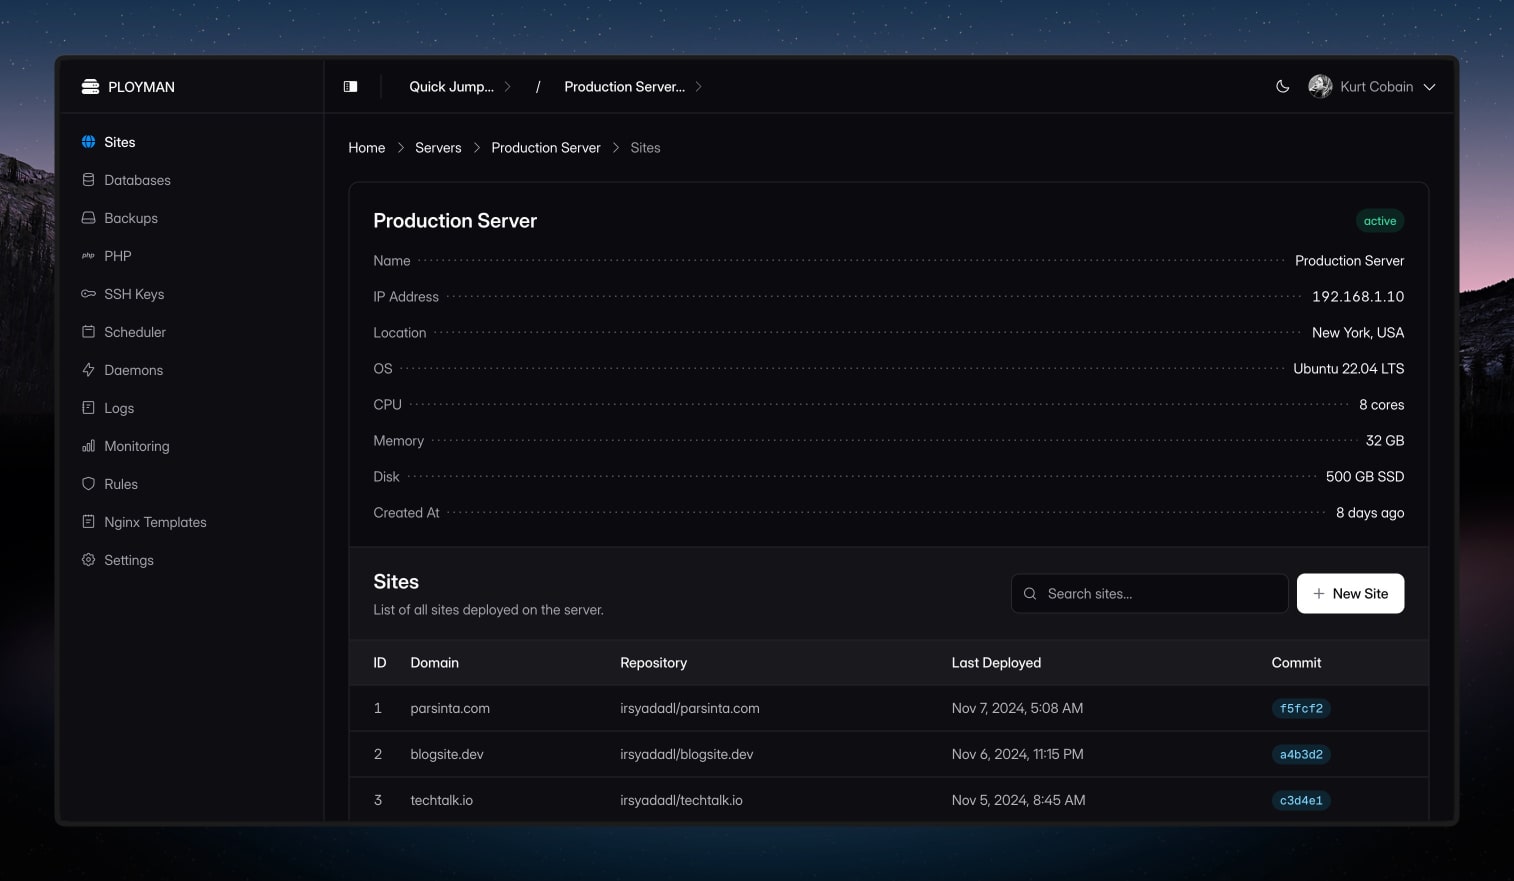The height and width of the screenshot is (881, 1514).
Task: Click the Commit column header
Action: pos(1296,663)
